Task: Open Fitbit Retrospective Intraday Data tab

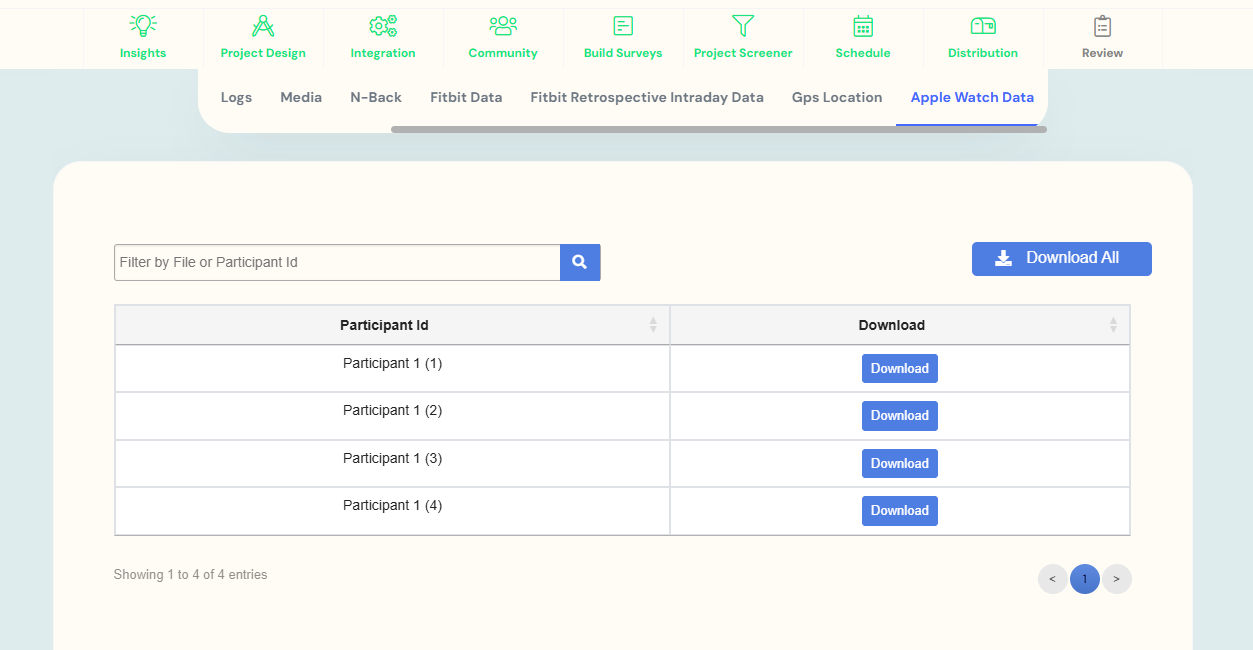Action: coord(647,97)
